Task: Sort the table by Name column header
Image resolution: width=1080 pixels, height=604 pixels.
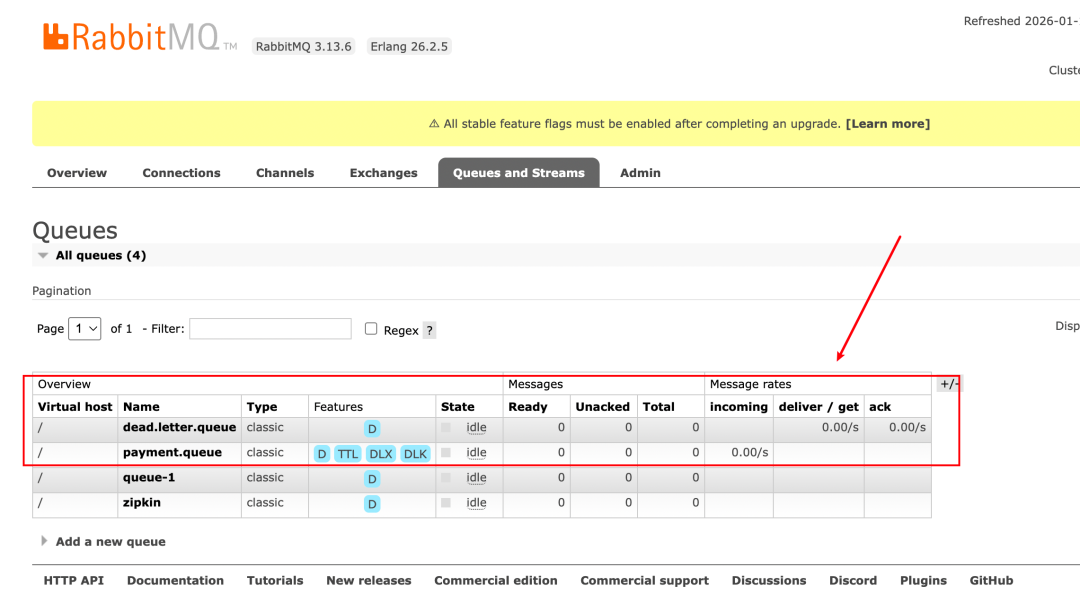Action: click(141, 407)
